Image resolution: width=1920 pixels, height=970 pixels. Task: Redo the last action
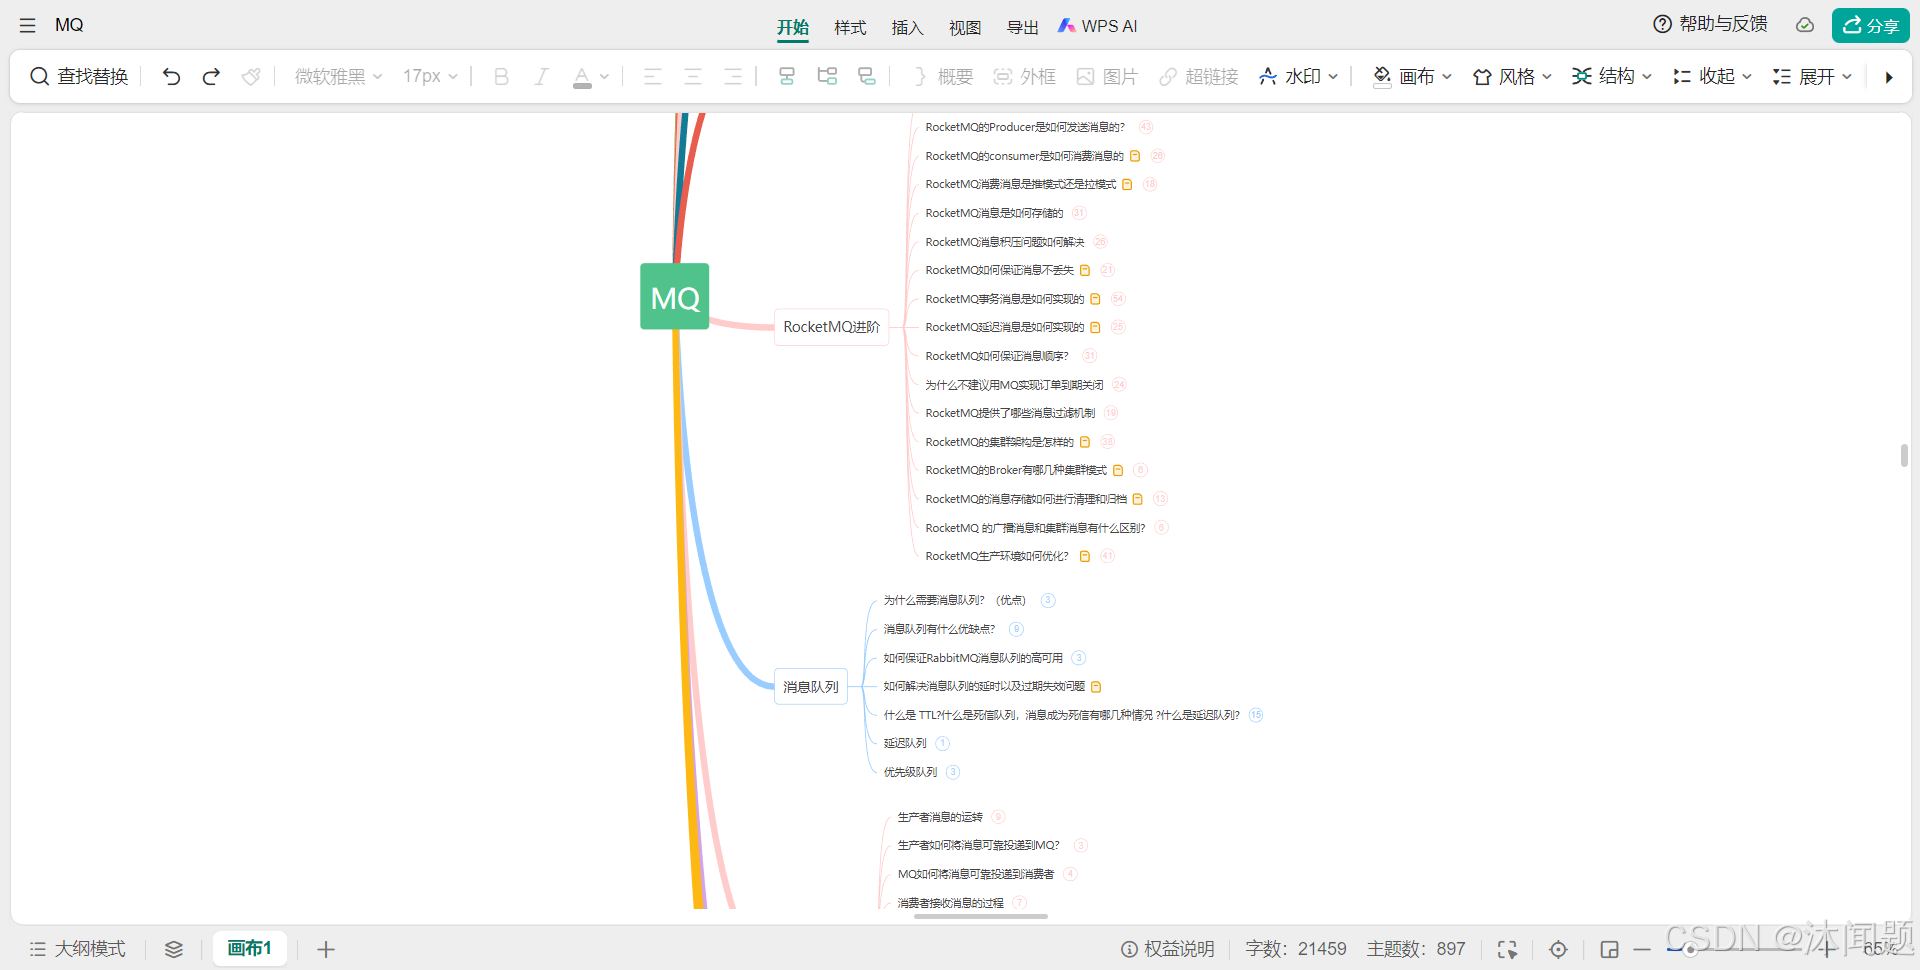tap(211, 77)
